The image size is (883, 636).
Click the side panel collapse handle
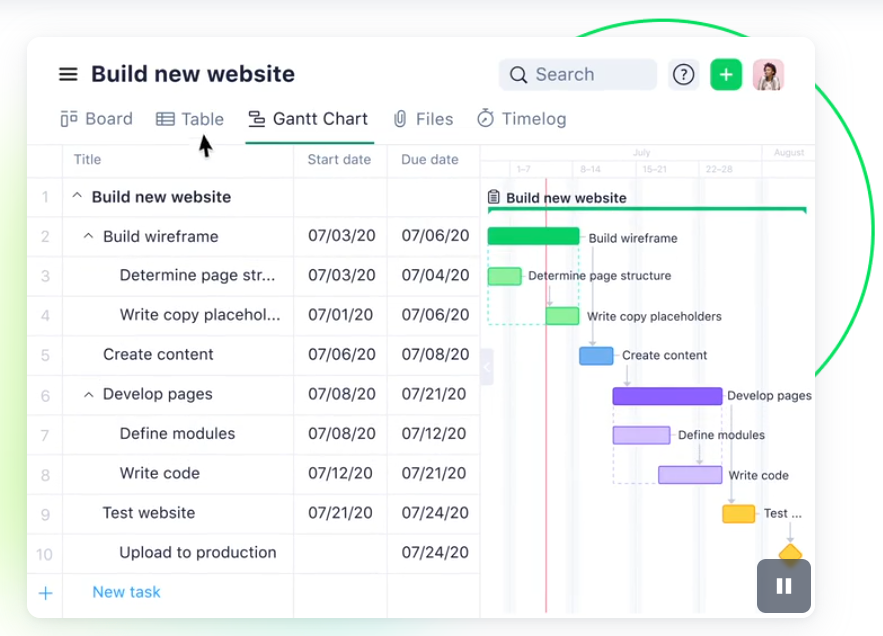click(487, 367)
